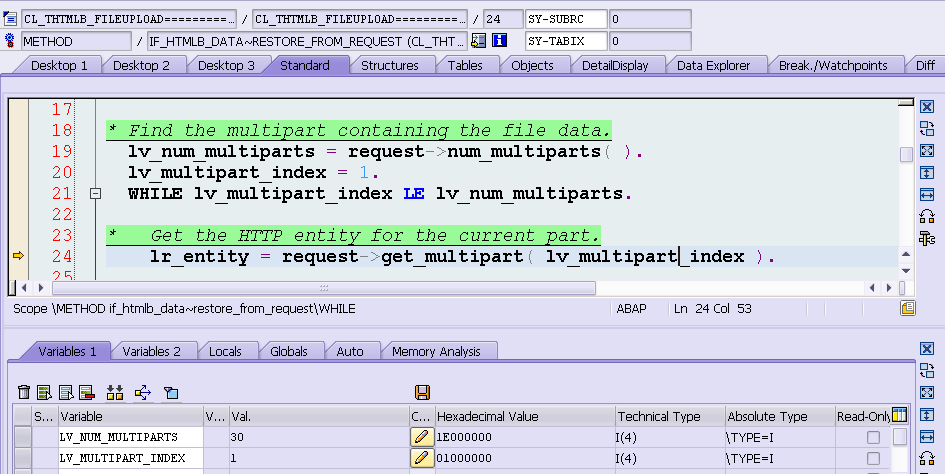Click the vertical maximize icon beside source editor
The height and width of the screenshot is (474, 945).
tap(927, 172)
